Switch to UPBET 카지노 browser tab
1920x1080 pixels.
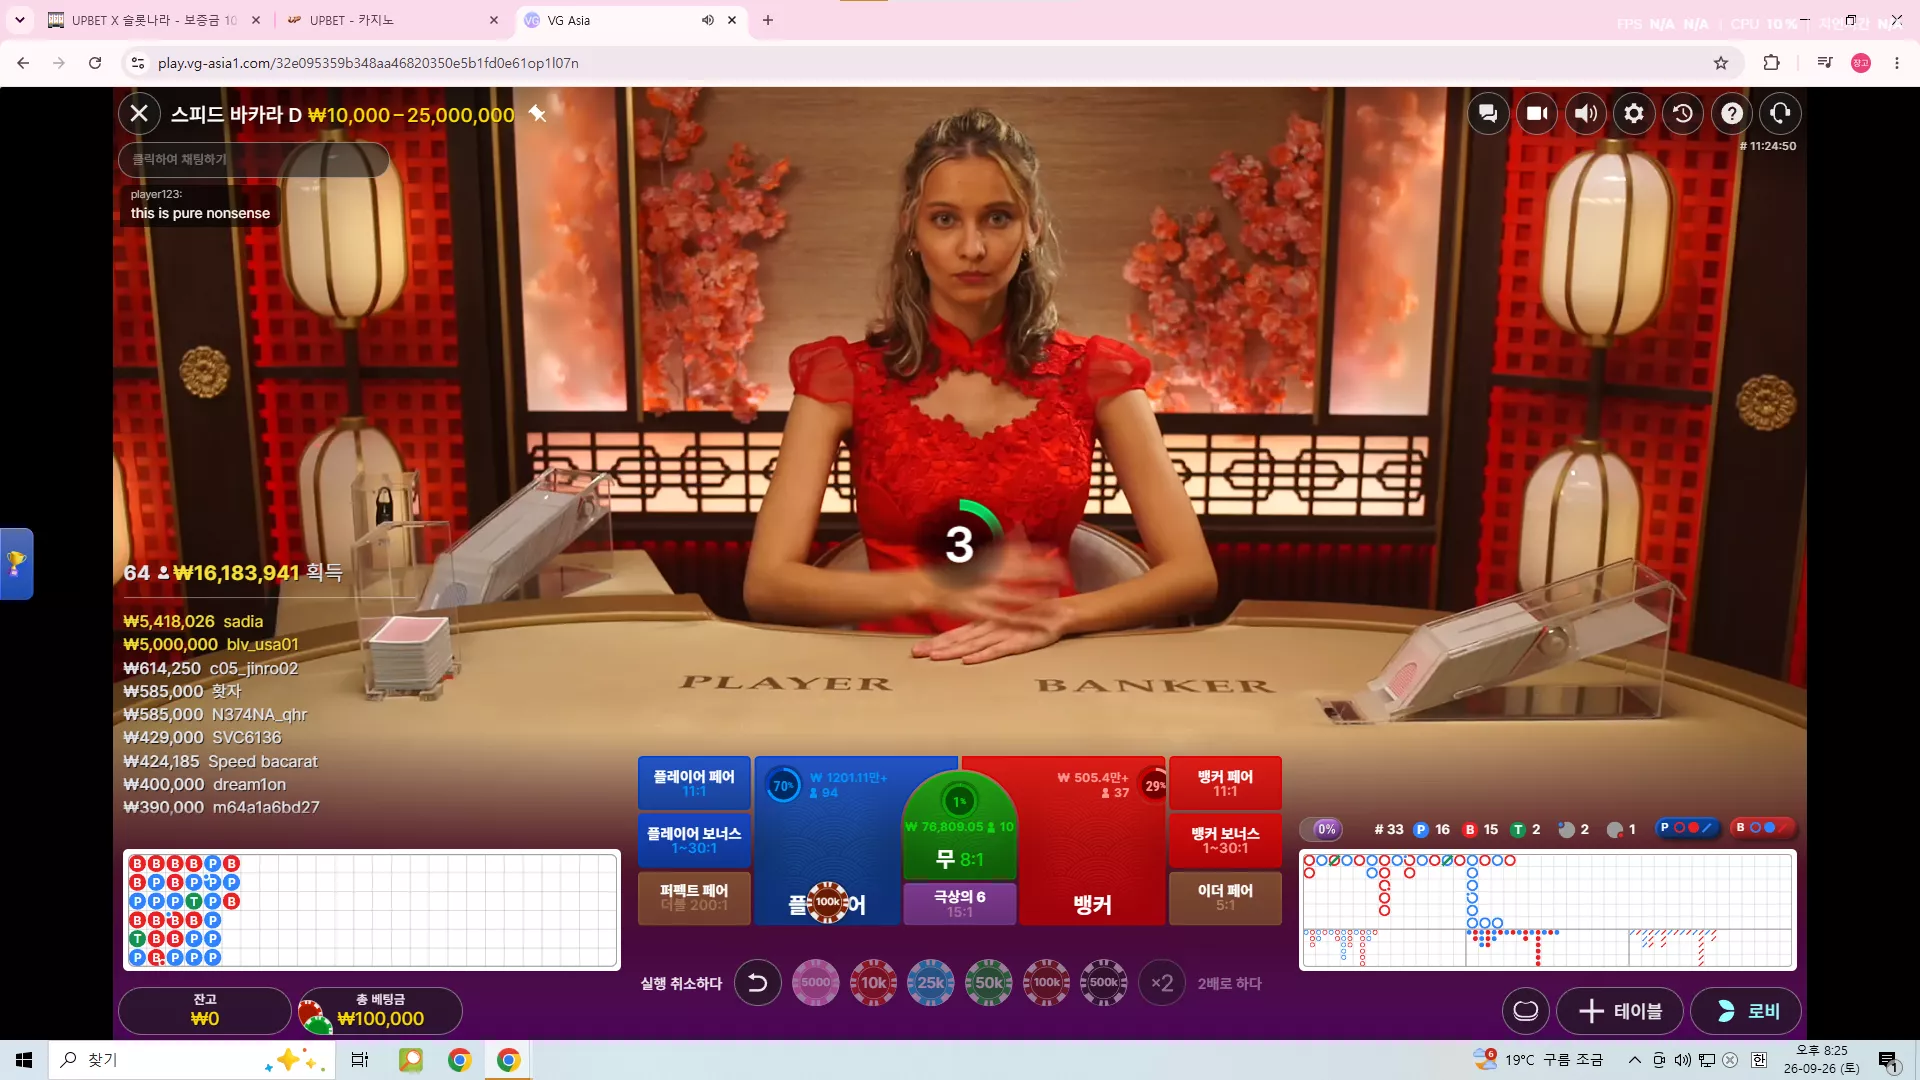pyautogui.click(x=390, y=20)
